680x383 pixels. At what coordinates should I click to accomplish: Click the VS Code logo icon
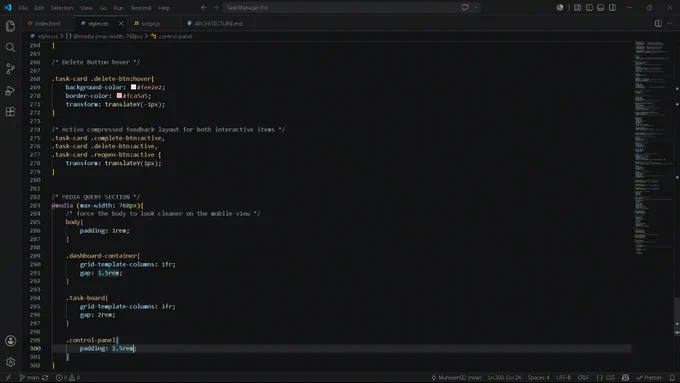click(x=8, y=7)
